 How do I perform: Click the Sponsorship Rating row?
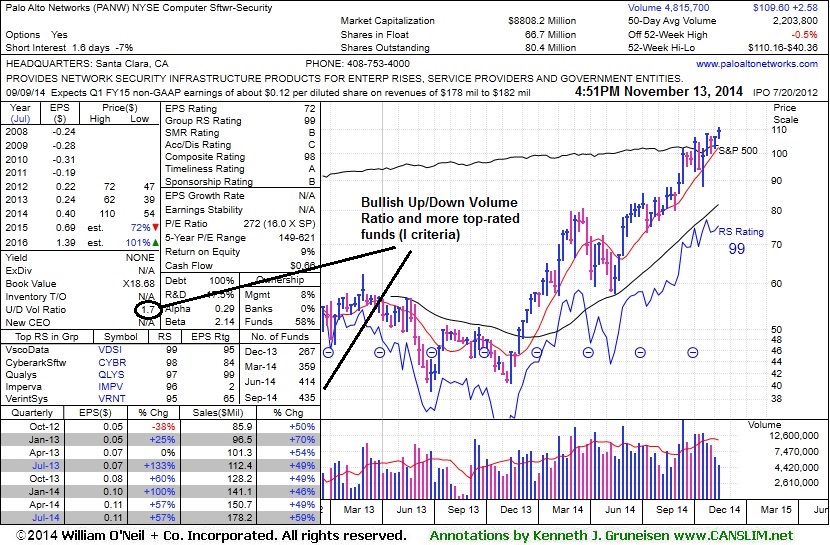240,181
